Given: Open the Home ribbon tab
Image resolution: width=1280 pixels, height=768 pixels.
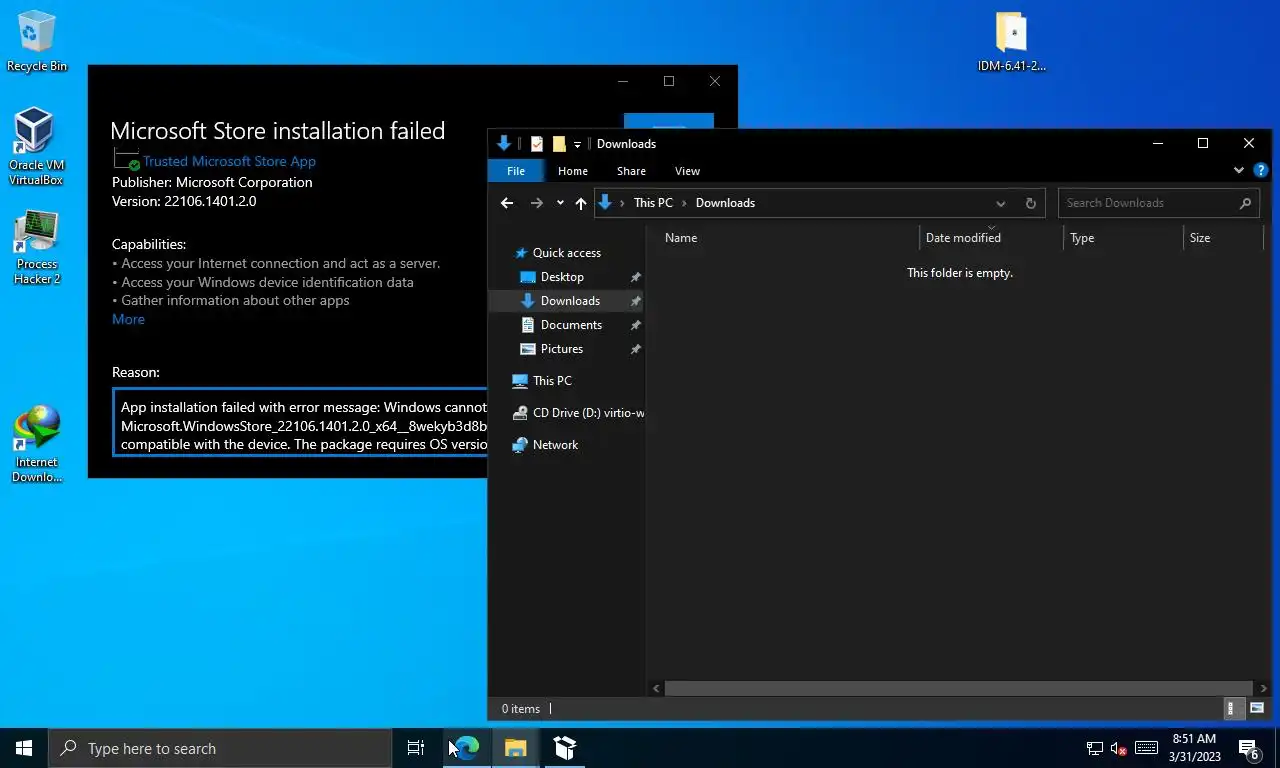Looking at the screenshot, I should [x=573, y=171].
